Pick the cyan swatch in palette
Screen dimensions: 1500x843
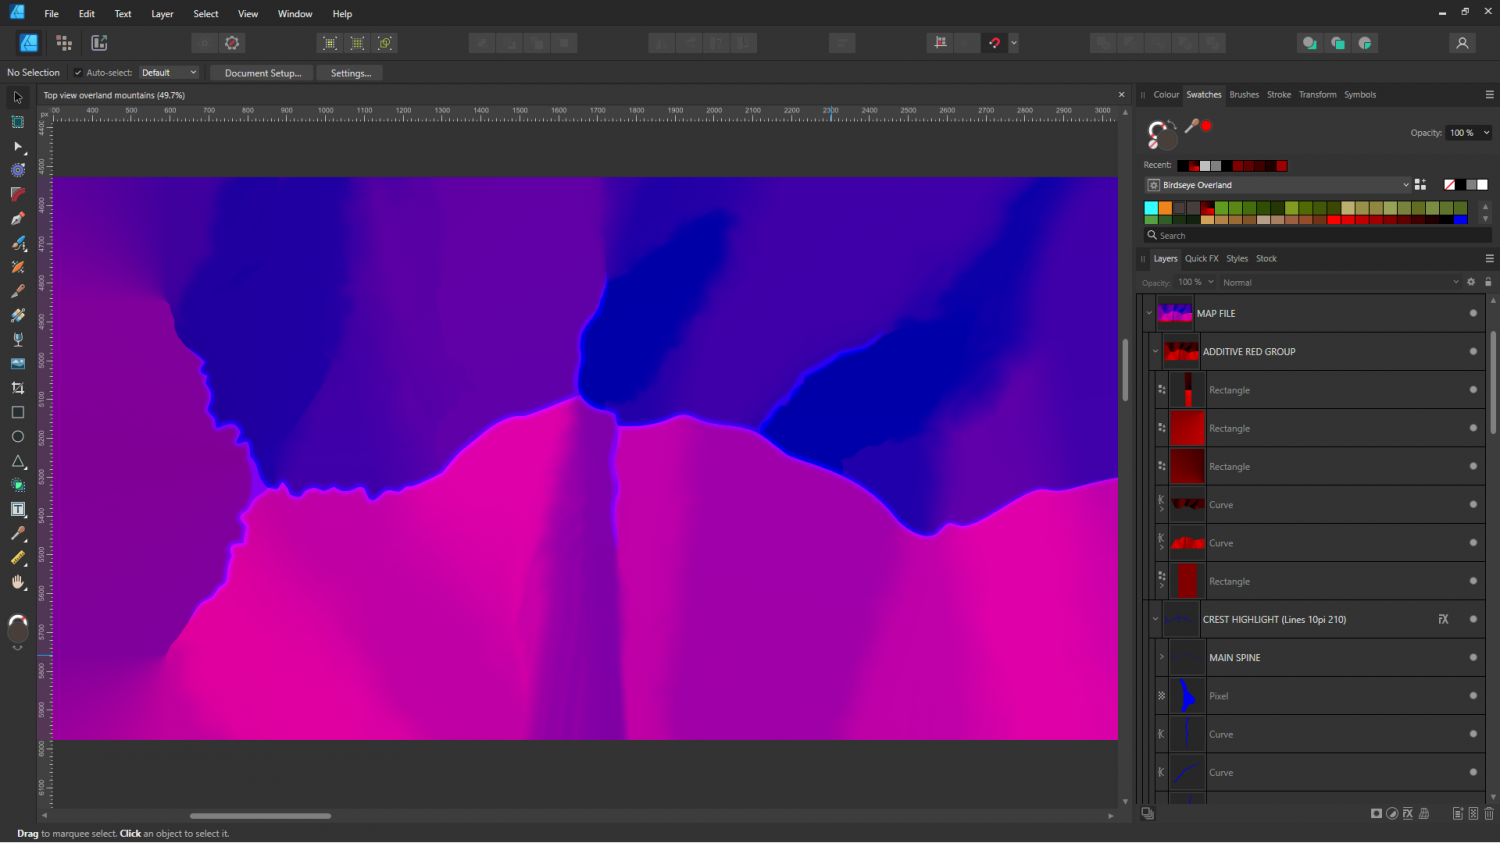pyautogui.click(x=1151, y=208)
